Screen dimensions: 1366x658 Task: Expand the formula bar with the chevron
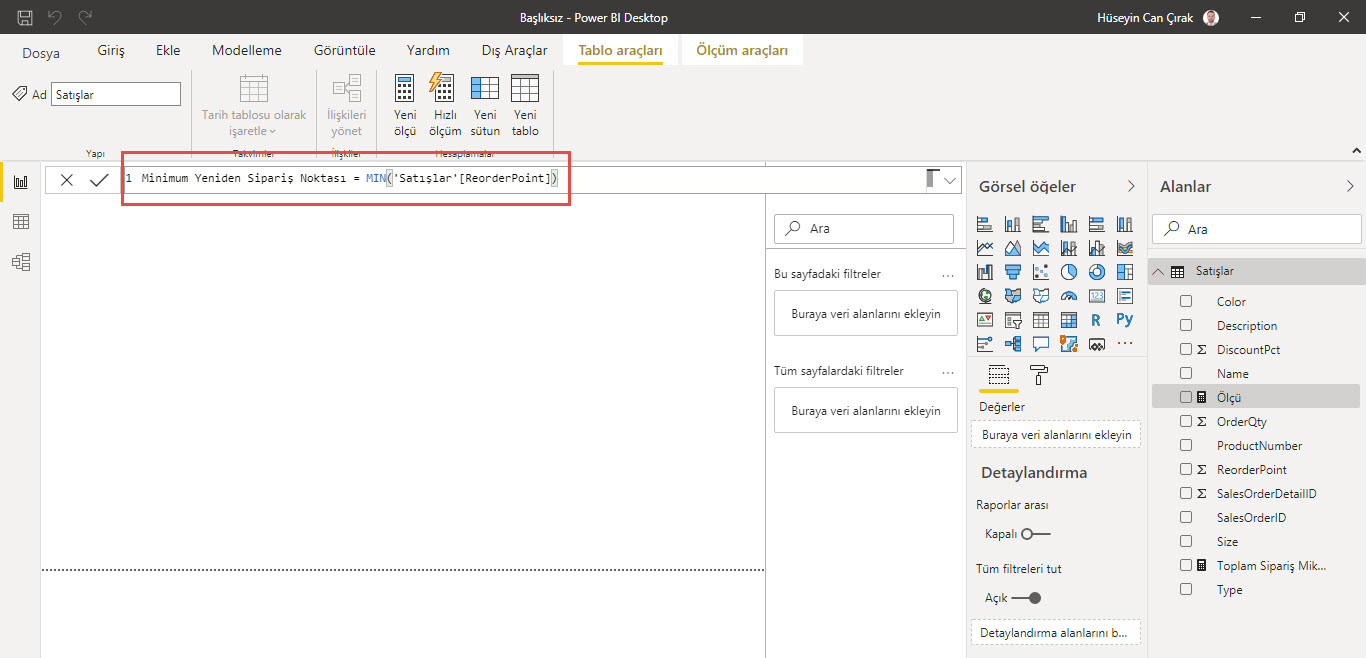(x=949, y=180)
